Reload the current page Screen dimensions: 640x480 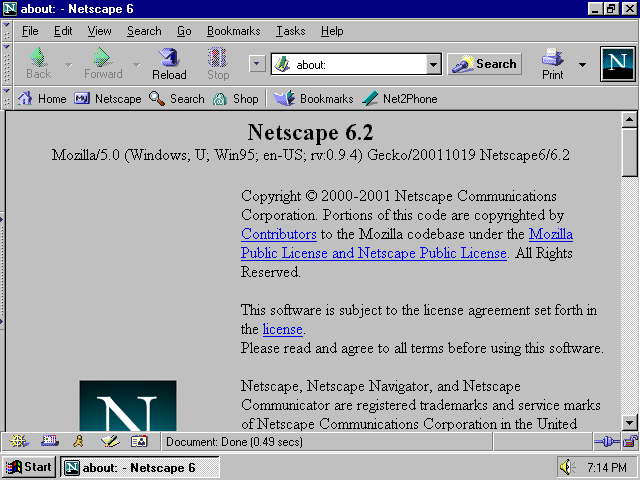tap(169, 63)
